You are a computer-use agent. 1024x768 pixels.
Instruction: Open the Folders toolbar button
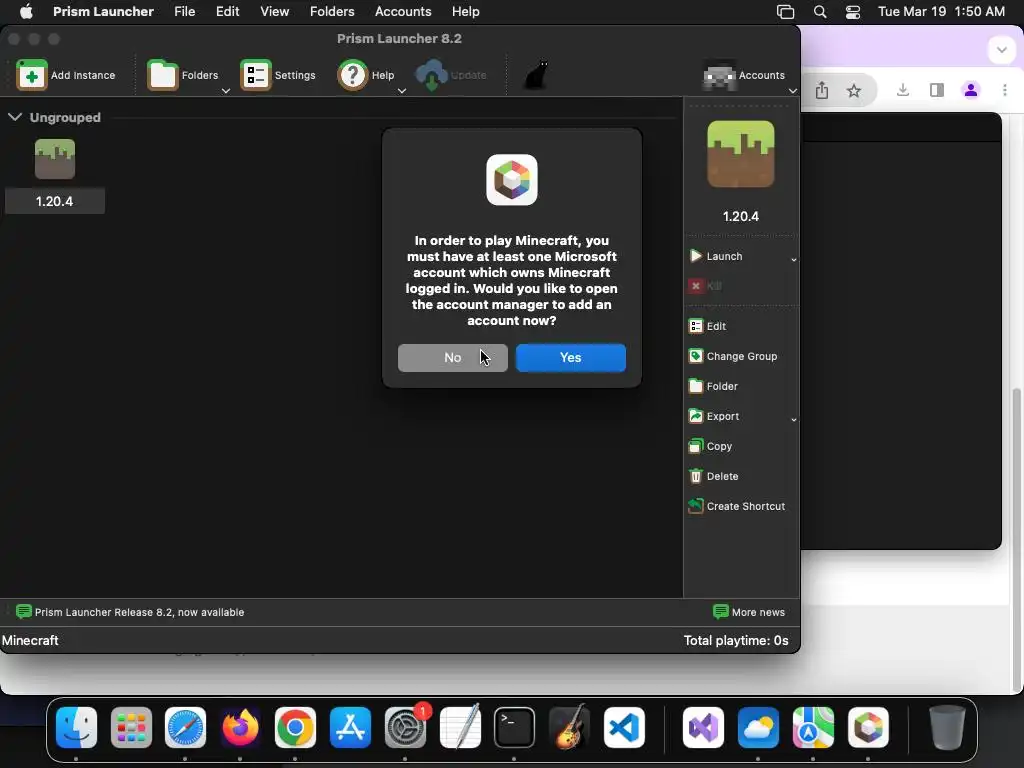pos(182,75)
